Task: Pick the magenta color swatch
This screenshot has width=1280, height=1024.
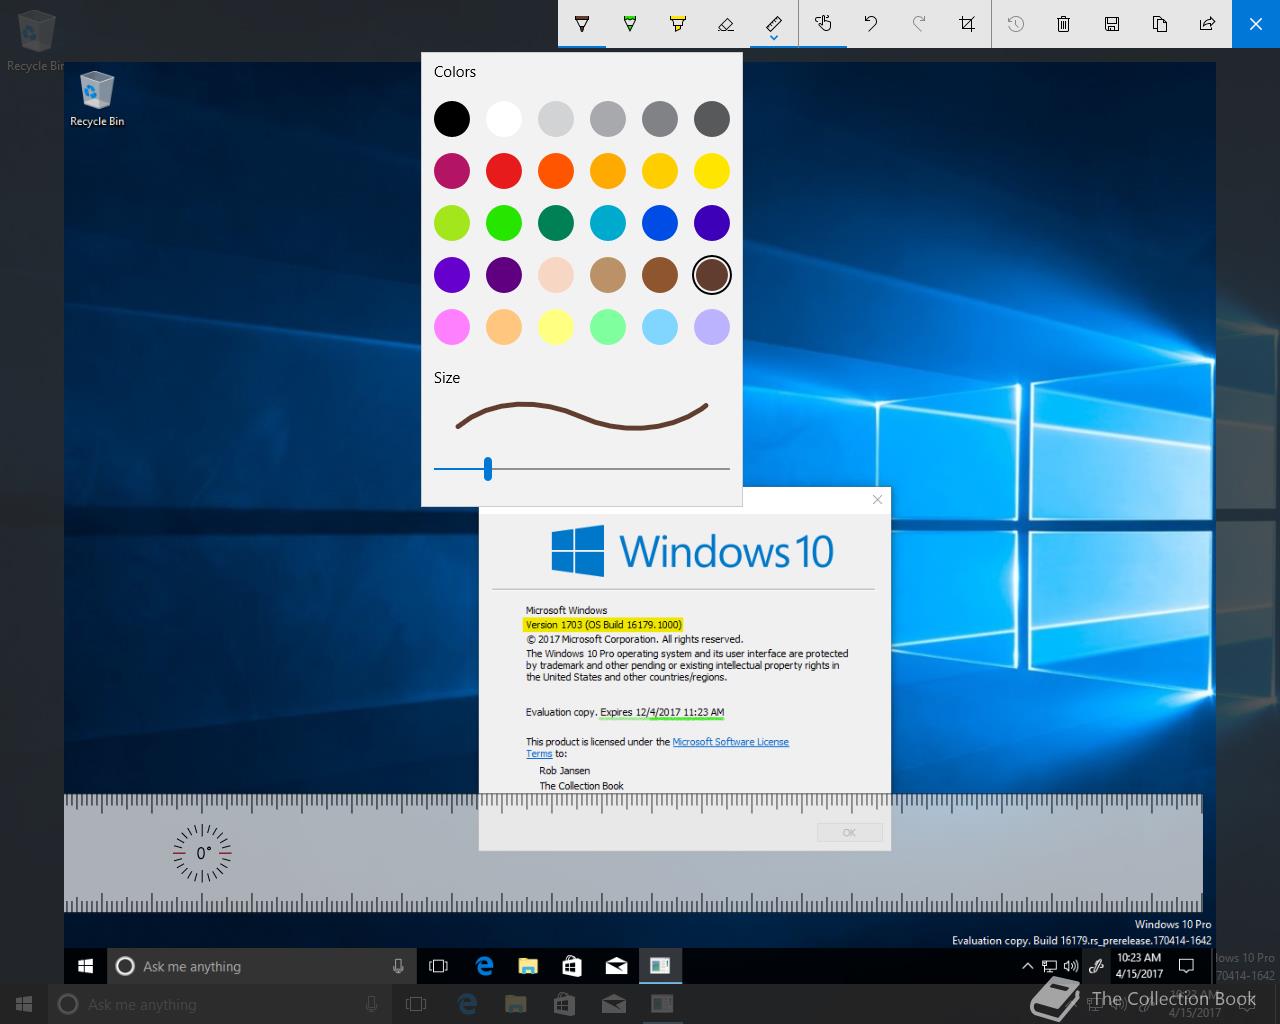Action: pyautogui.click(x=452, y=171)
